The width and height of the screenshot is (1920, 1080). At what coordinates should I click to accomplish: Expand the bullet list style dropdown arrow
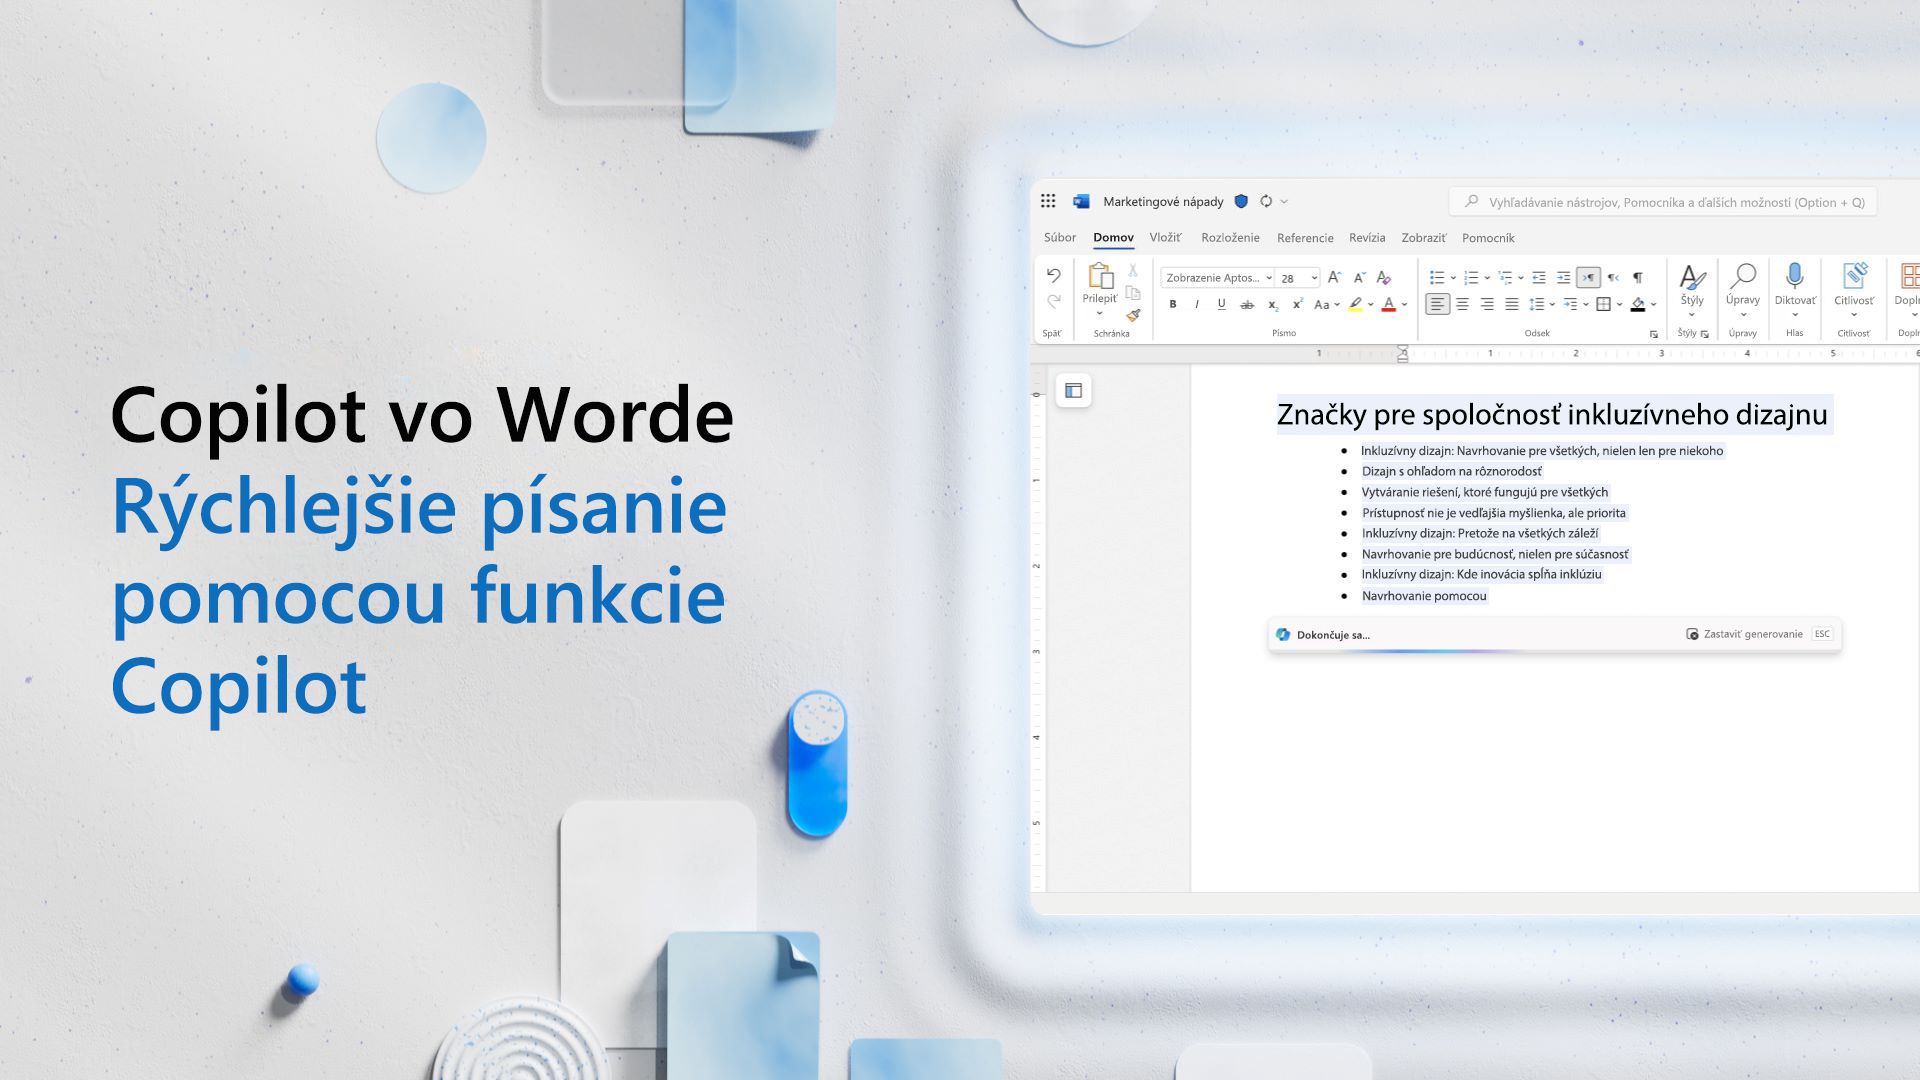1453,278
